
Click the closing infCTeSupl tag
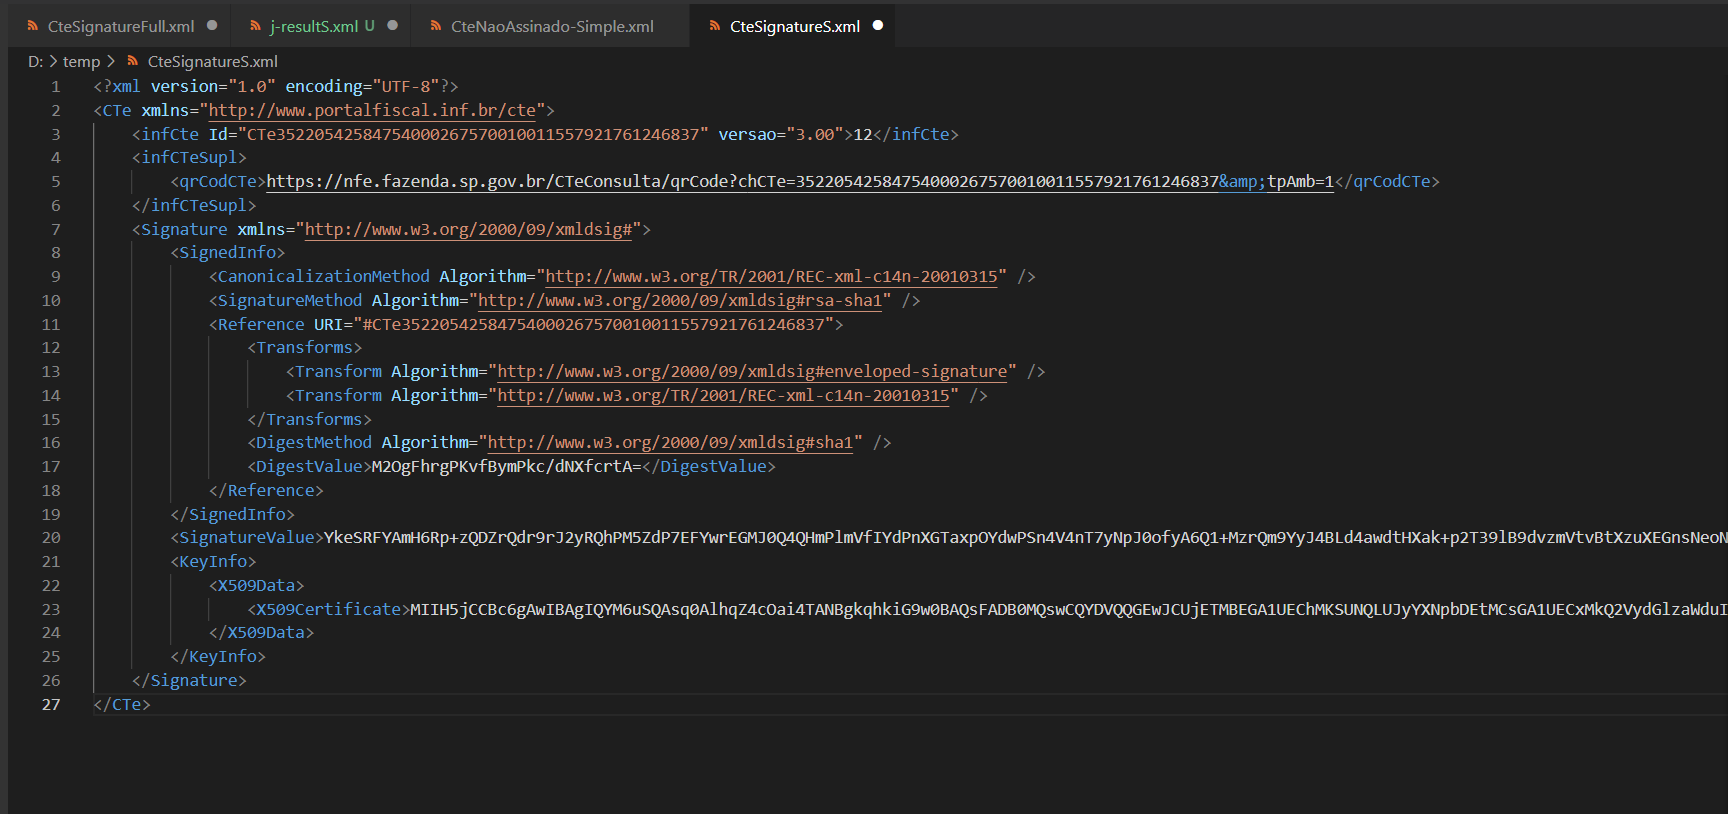pos(194,206)
